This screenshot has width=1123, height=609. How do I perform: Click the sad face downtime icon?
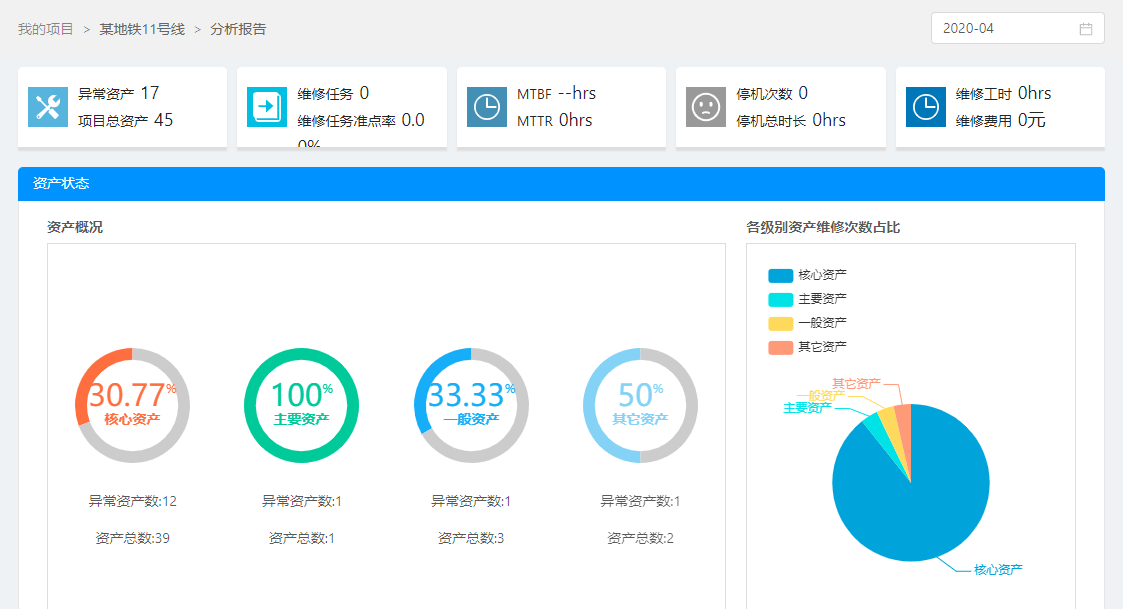[x=706, y=107]
